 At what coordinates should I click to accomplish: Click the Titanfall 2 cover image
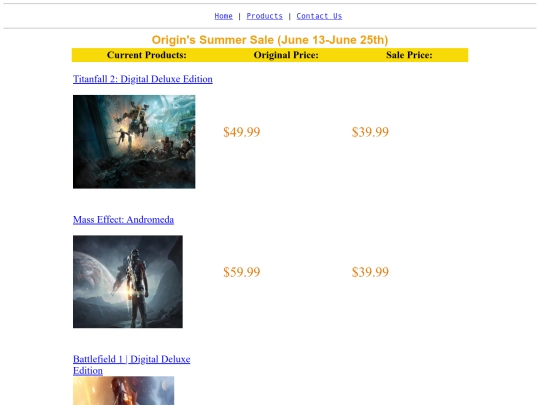pos(134,142)
